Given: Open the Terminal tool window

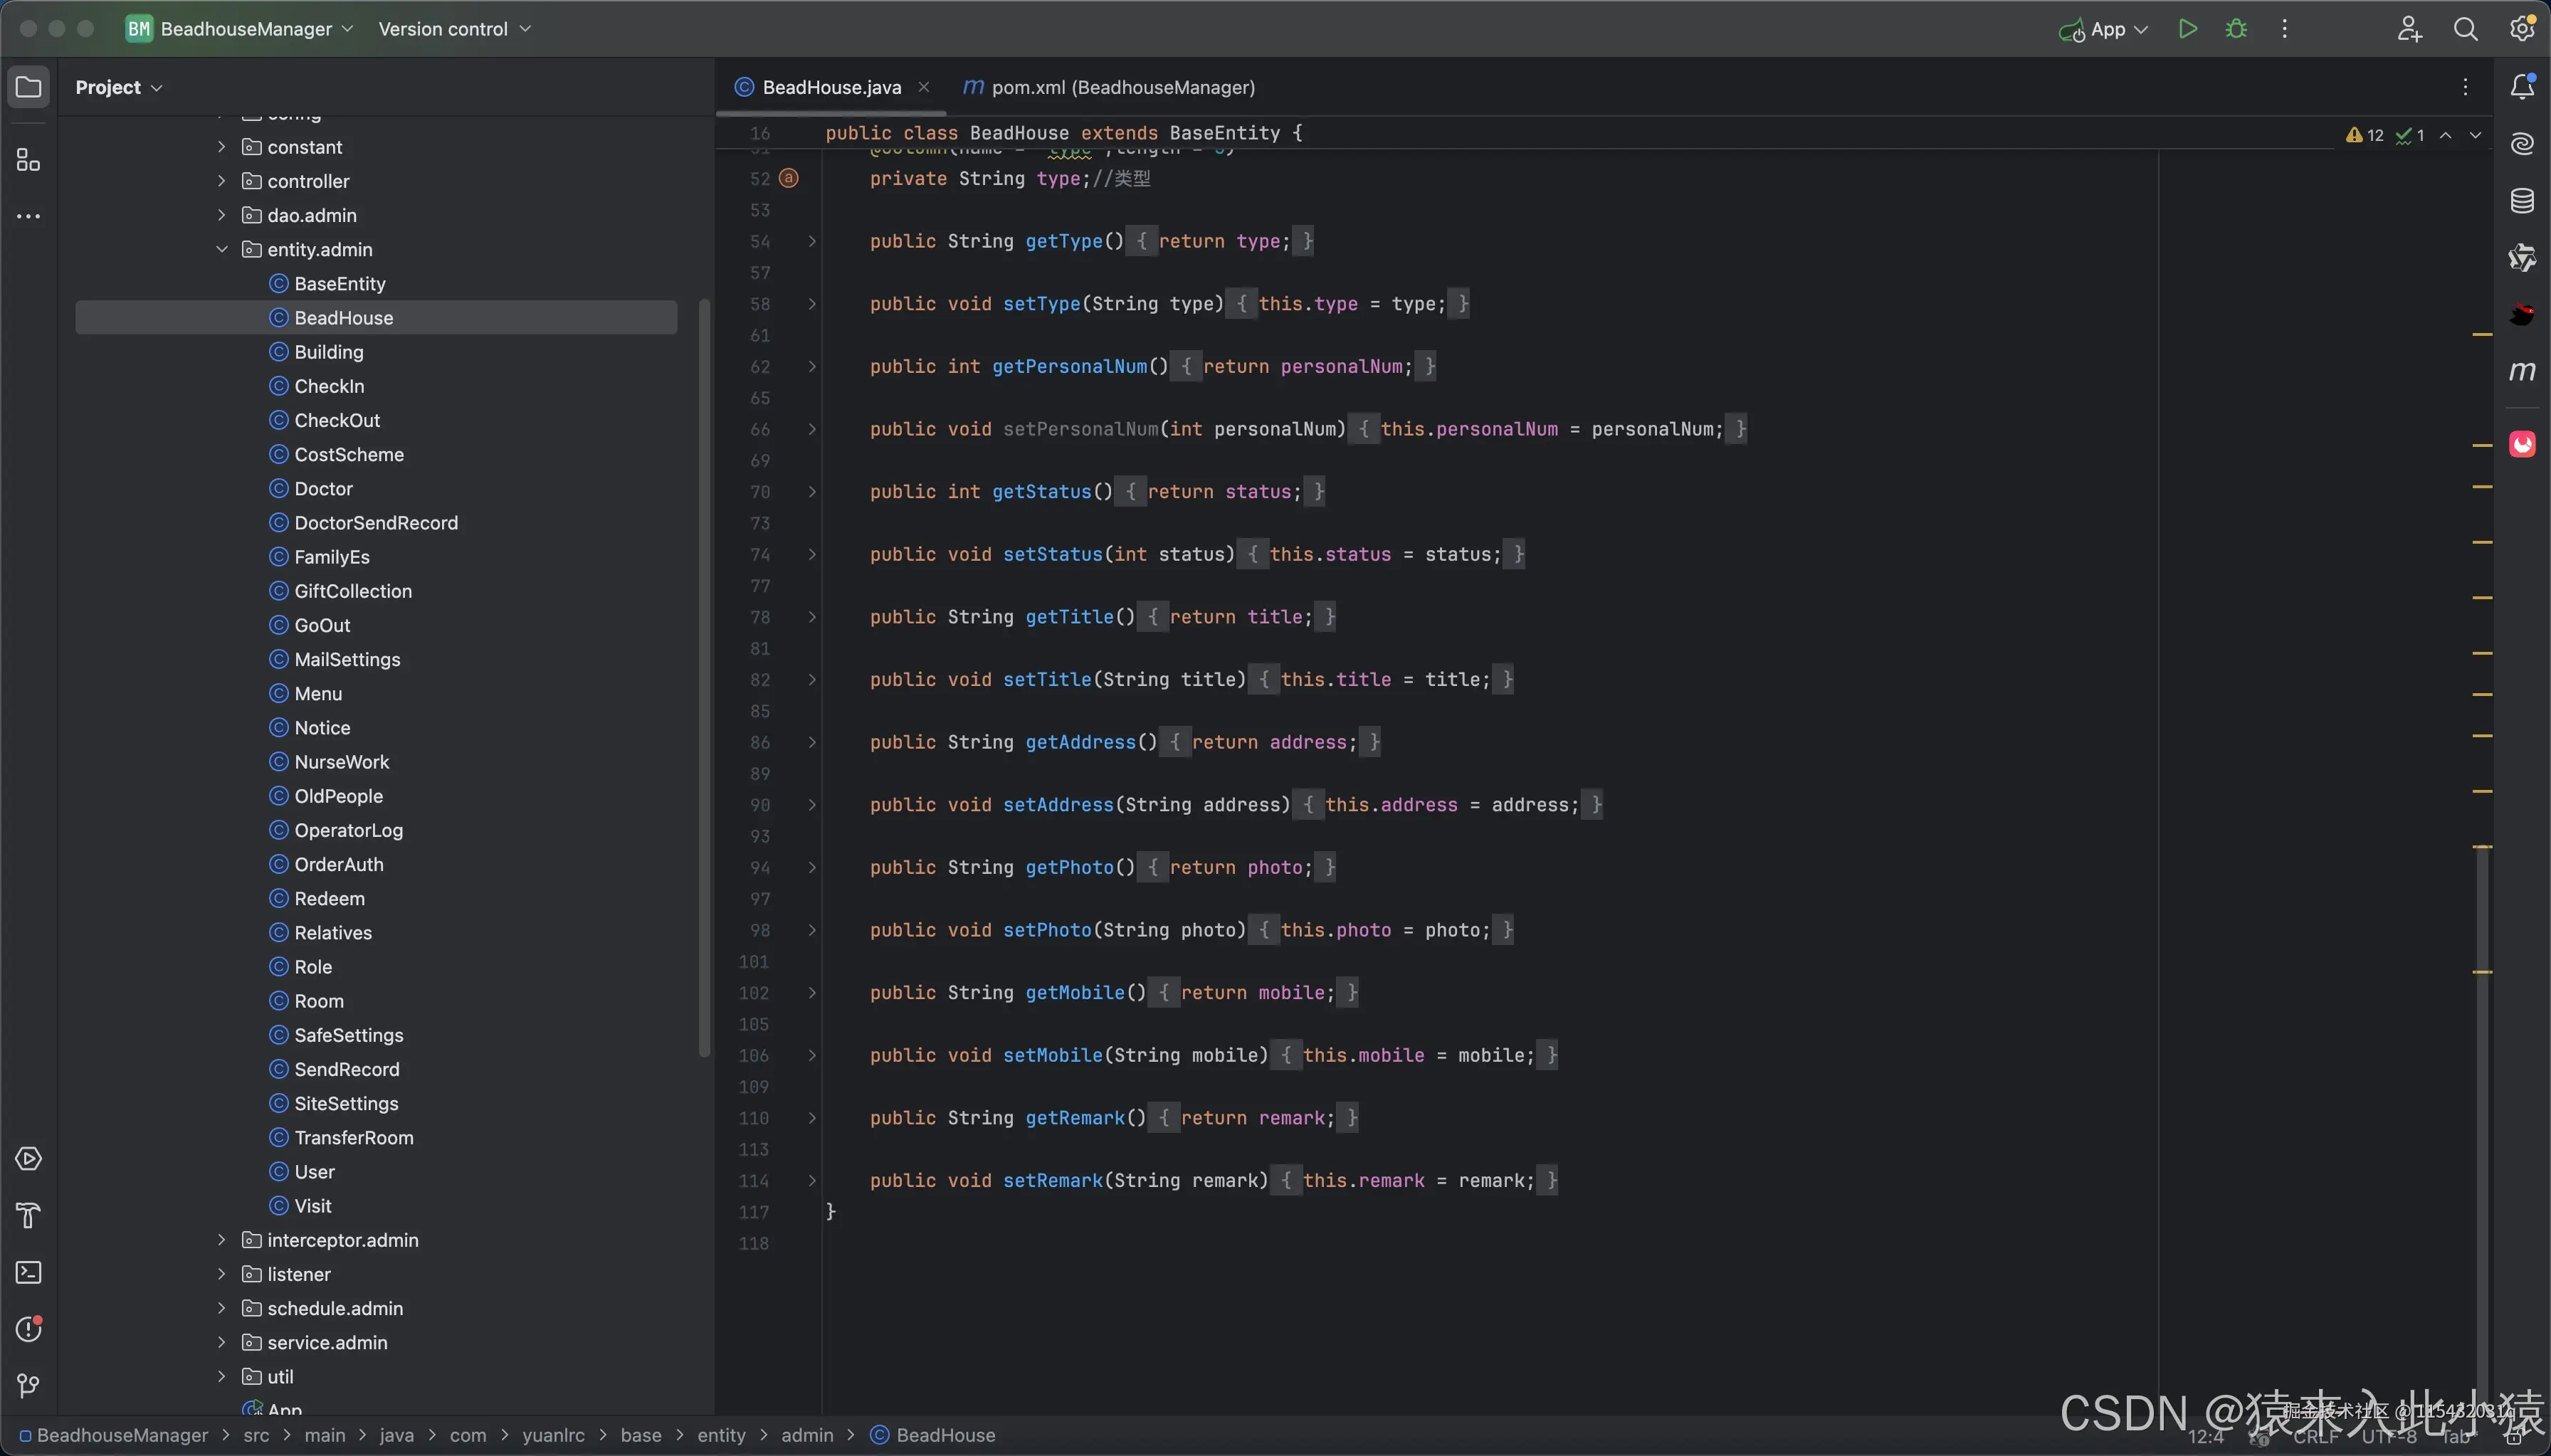Looking at the screenshot, I should pyautogui.click(x=28, y=1272).
